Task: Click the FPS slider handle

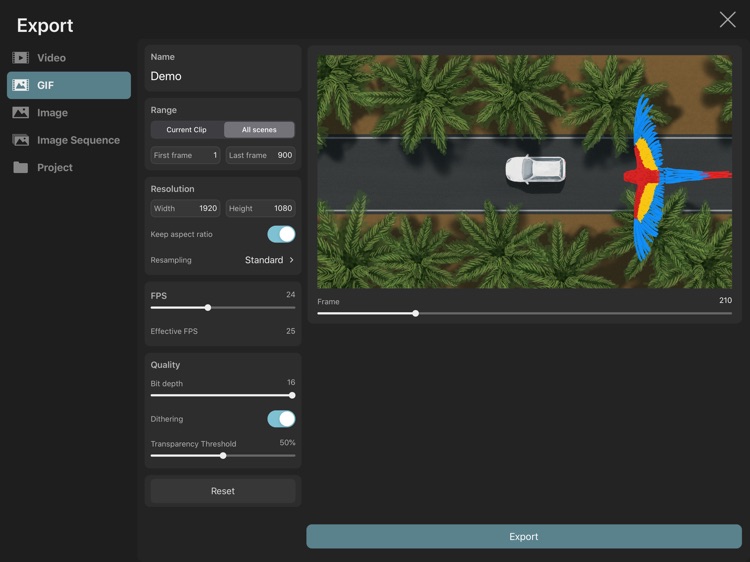Action: (208, 308)
